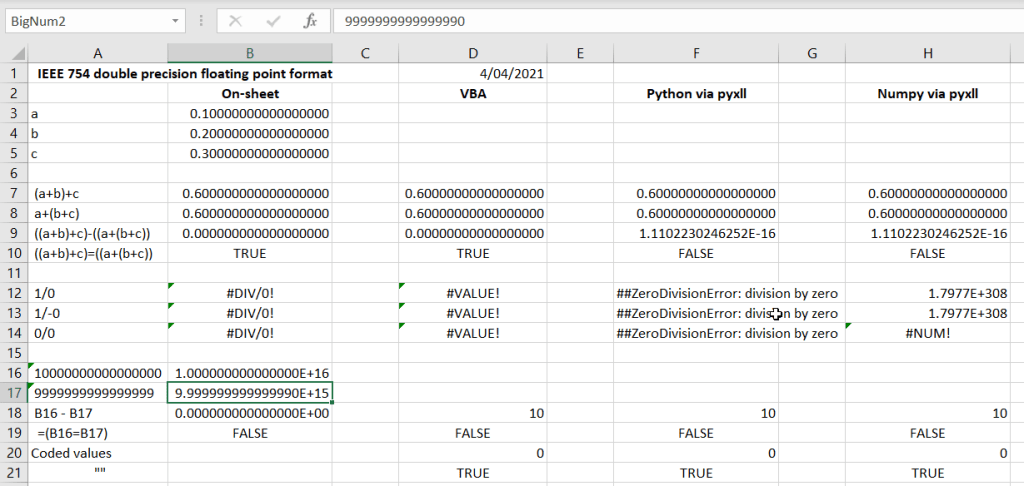Click the first ZeroDivisionError cell in row 12
Viewport: 1024px width, 486px height.
pos(727,293)
